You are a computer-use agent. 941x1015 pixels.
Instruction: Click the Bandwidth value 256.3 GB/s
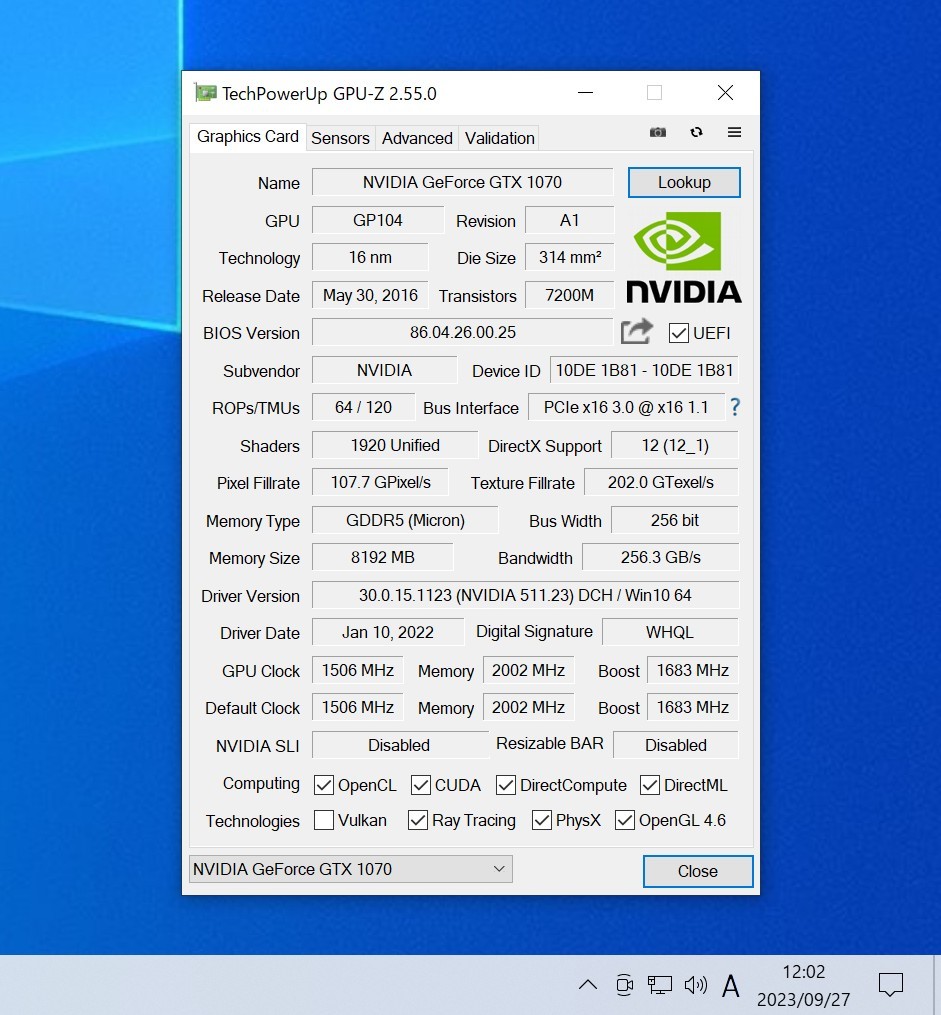click(661, 557)
